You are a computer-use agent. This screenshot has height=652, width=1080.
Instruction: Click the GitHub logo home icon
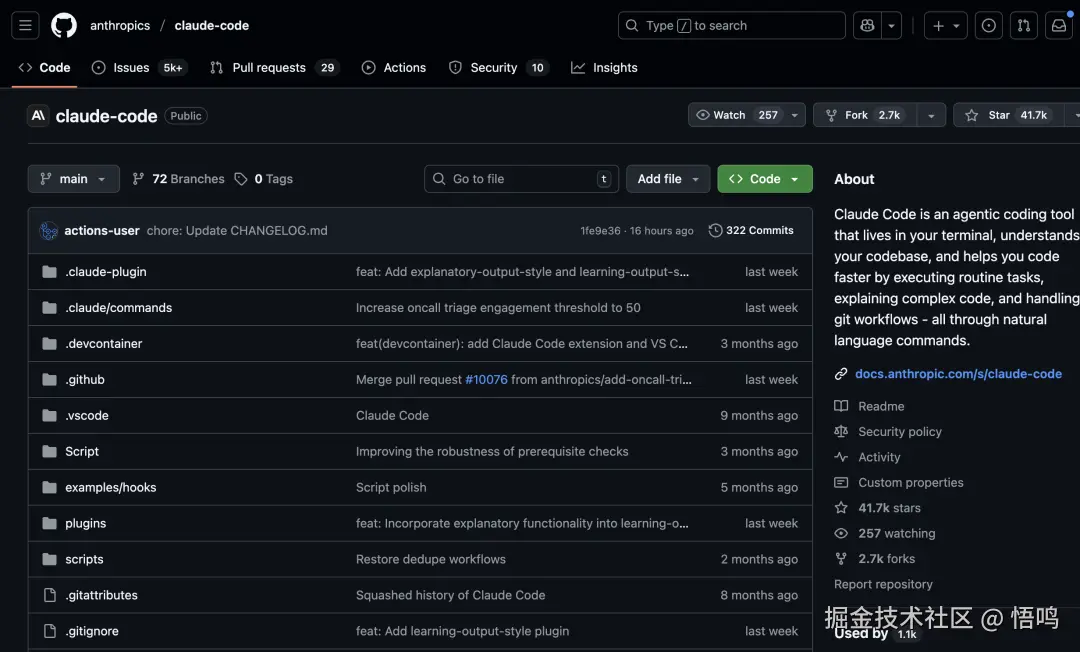64,25
